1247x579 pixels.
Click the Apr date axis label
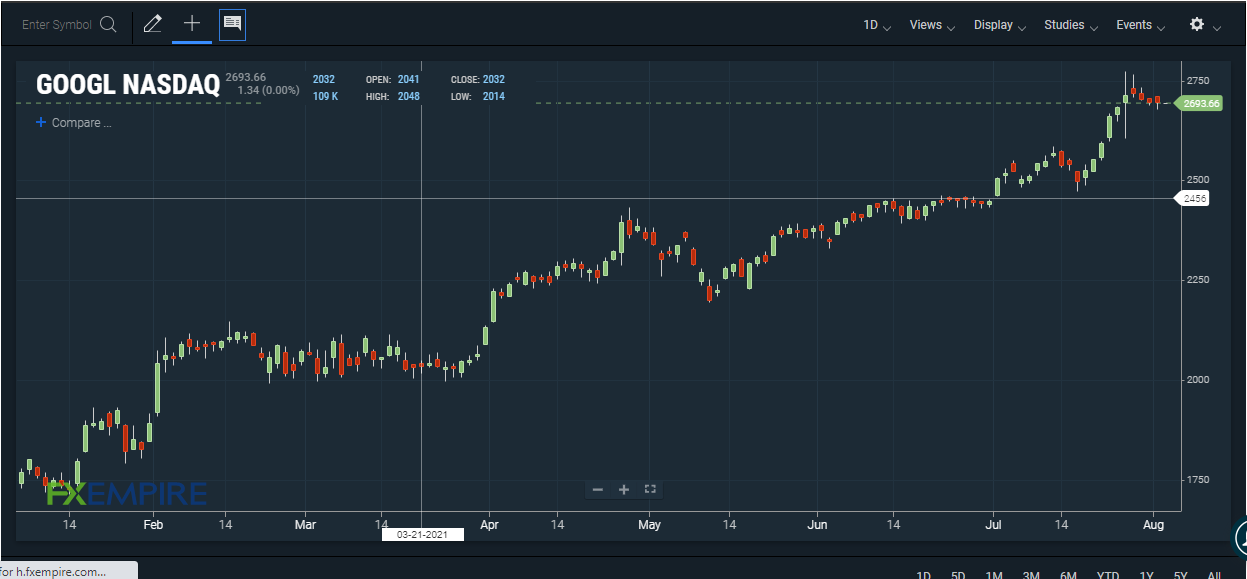tap(489, 524)
